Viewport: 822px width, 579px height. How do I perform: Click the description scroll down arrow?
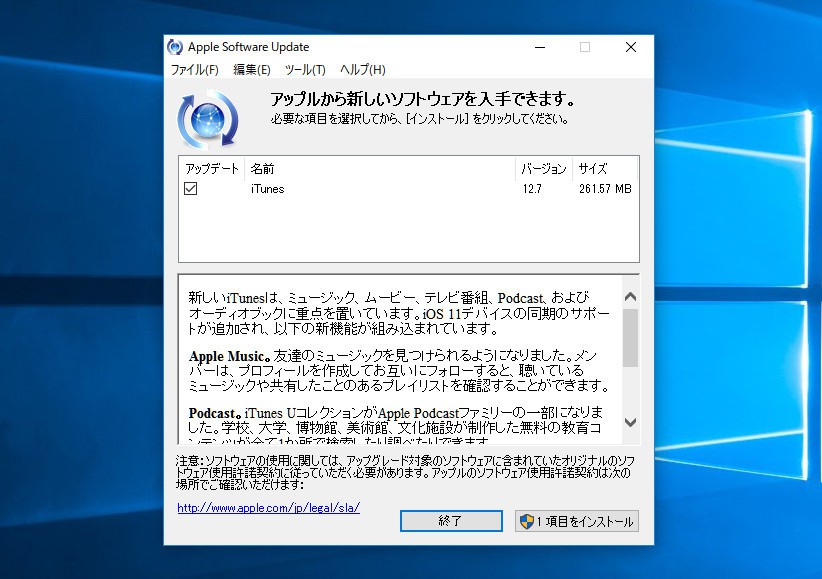[x=631, y=422]
